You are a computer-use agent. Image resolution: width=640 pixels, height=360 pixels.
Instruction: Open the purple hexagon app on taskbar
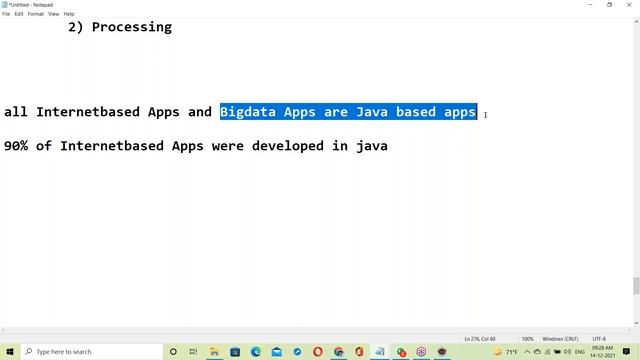pyautogui.click(x=421, y=351)
